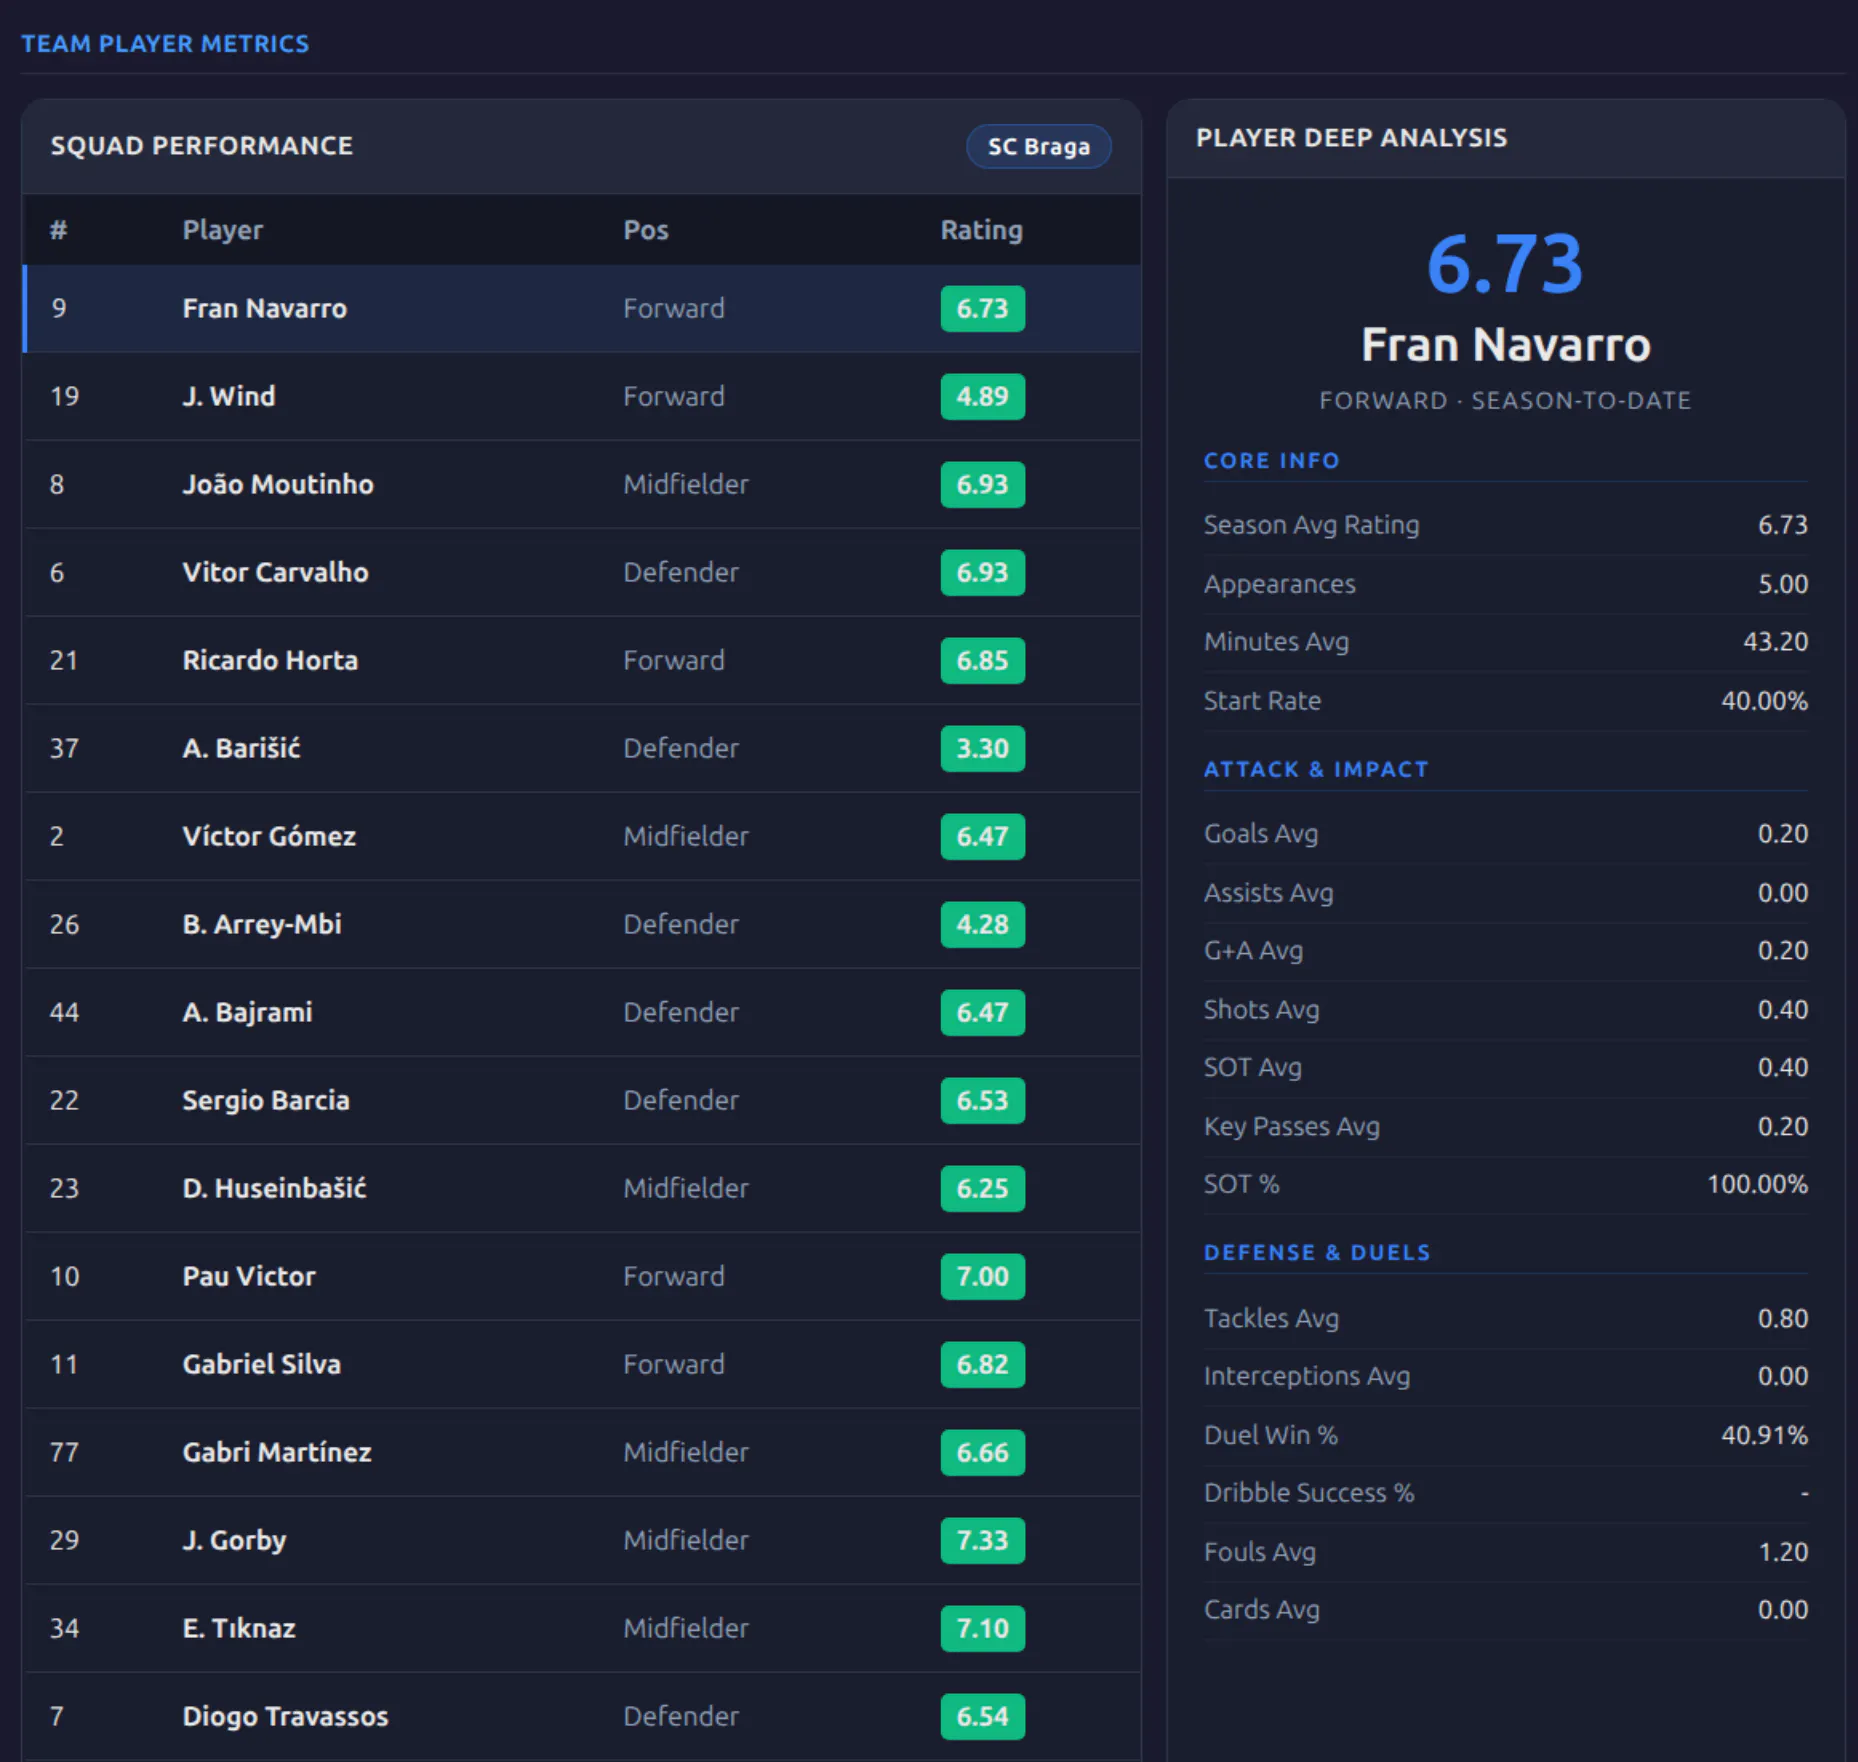Open Gabriel Silva's analysis

[x=582, y=1364]
